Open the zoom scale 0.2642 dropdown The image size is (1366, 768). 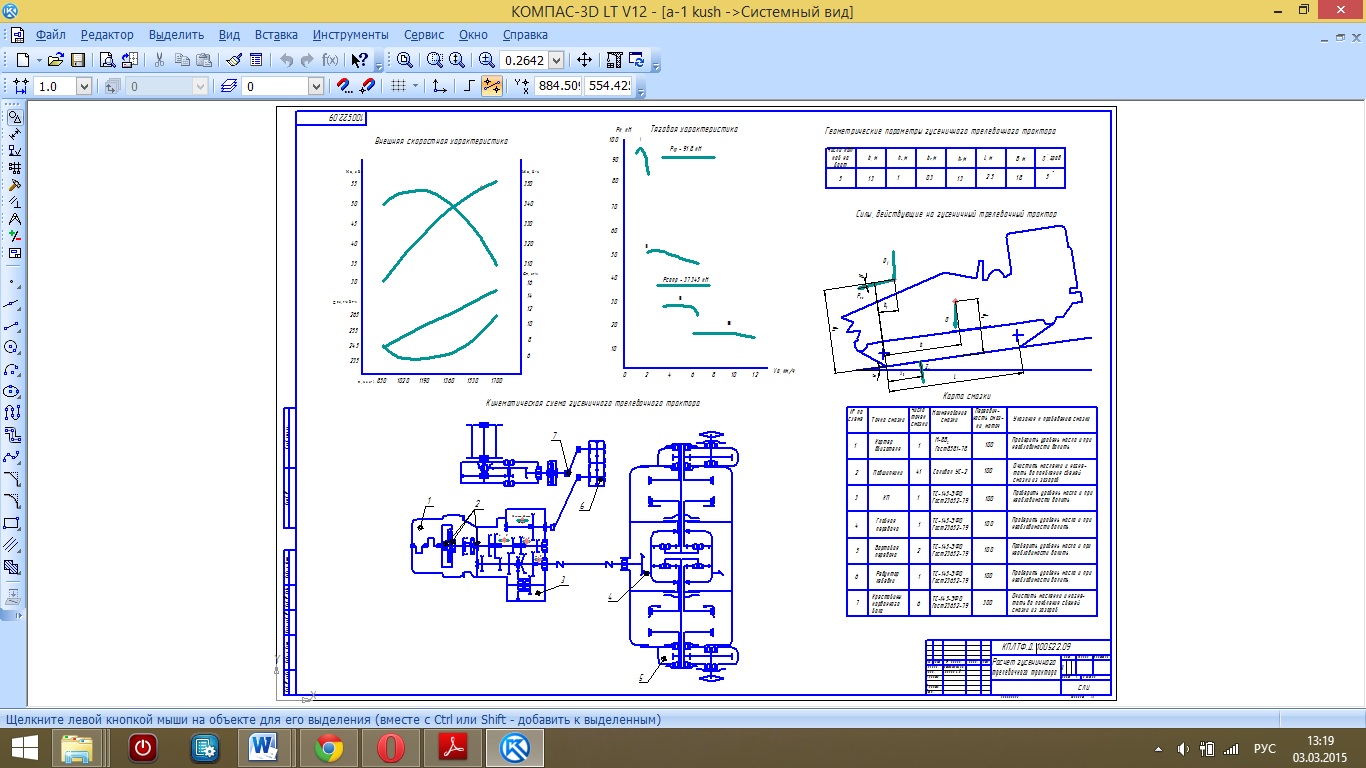pyautogui.click(x=556, y=60)
